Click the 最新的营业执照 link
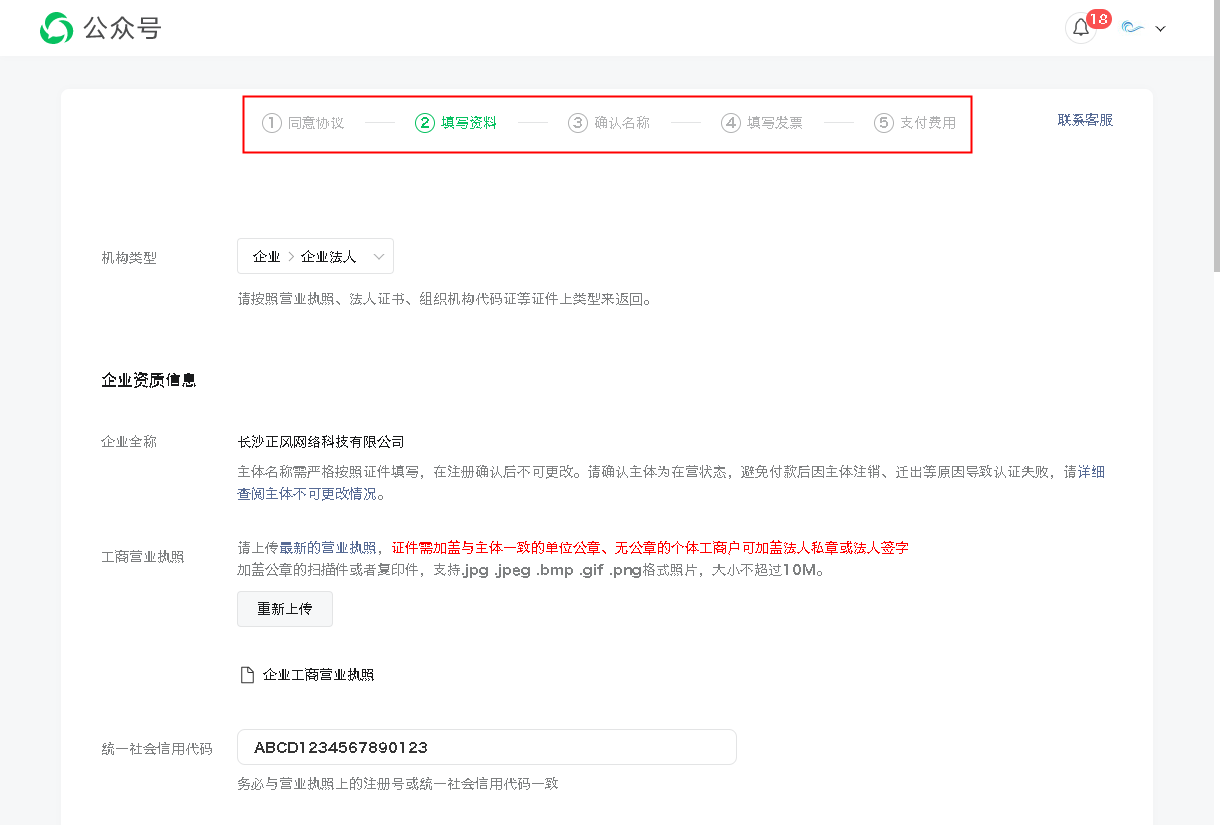 point(327,547)
